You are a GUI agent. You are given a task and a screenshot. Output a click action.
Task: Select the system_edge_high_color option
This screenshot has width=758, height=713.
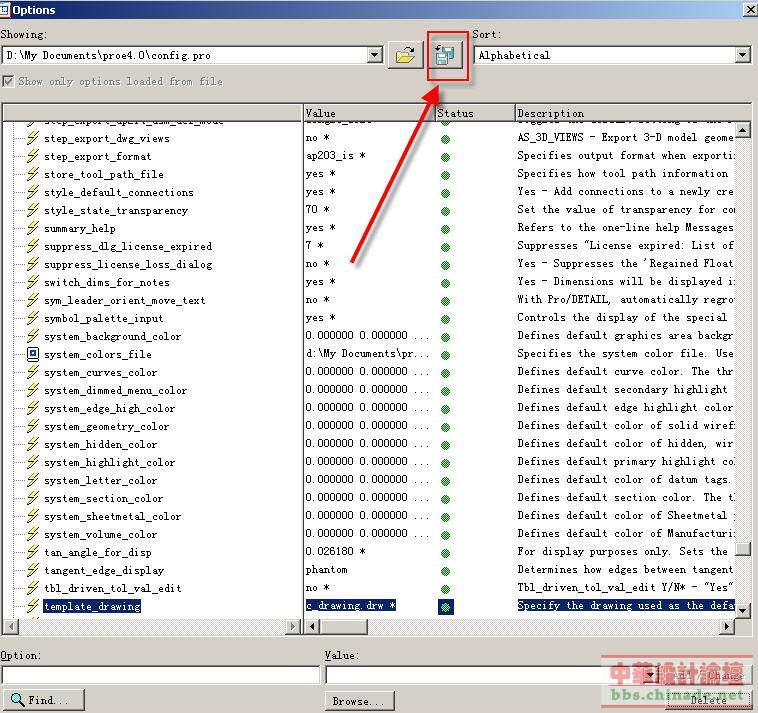(110, 408)
